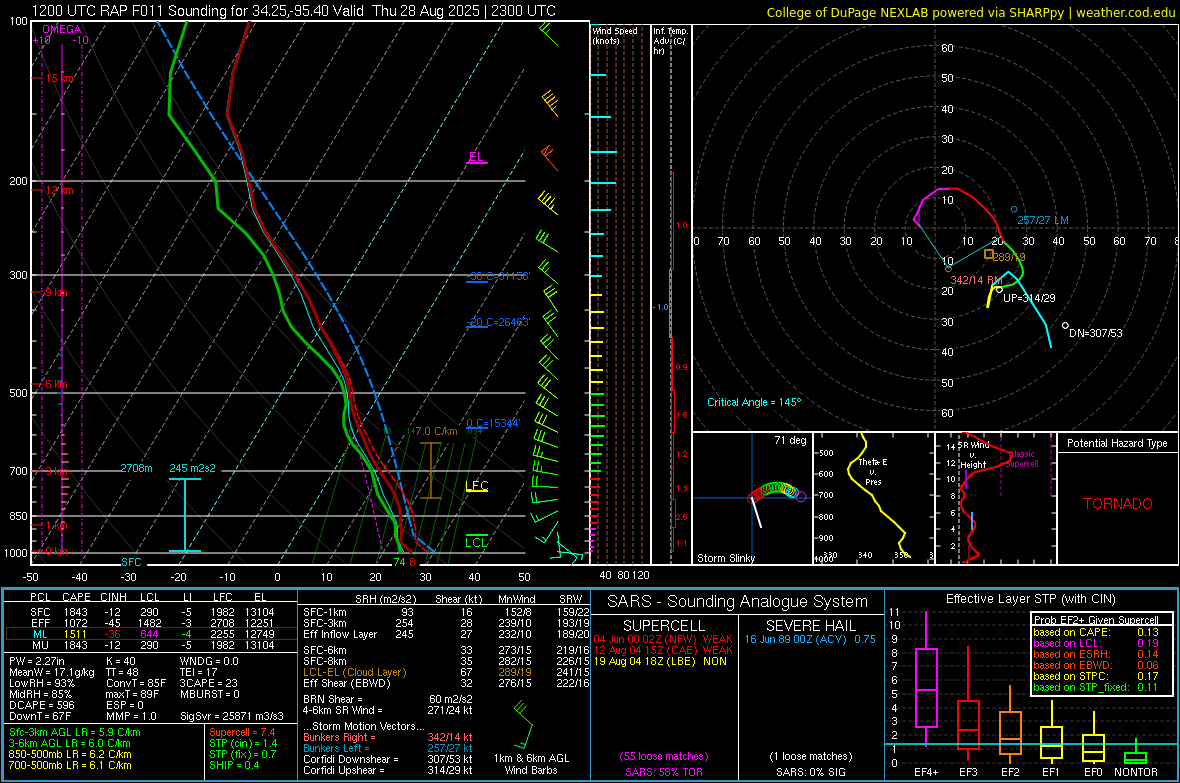The width and height of the screenshot is (1180, 783).
Task: Select the EFF parcel row in CAPE table
Action: 151,623
